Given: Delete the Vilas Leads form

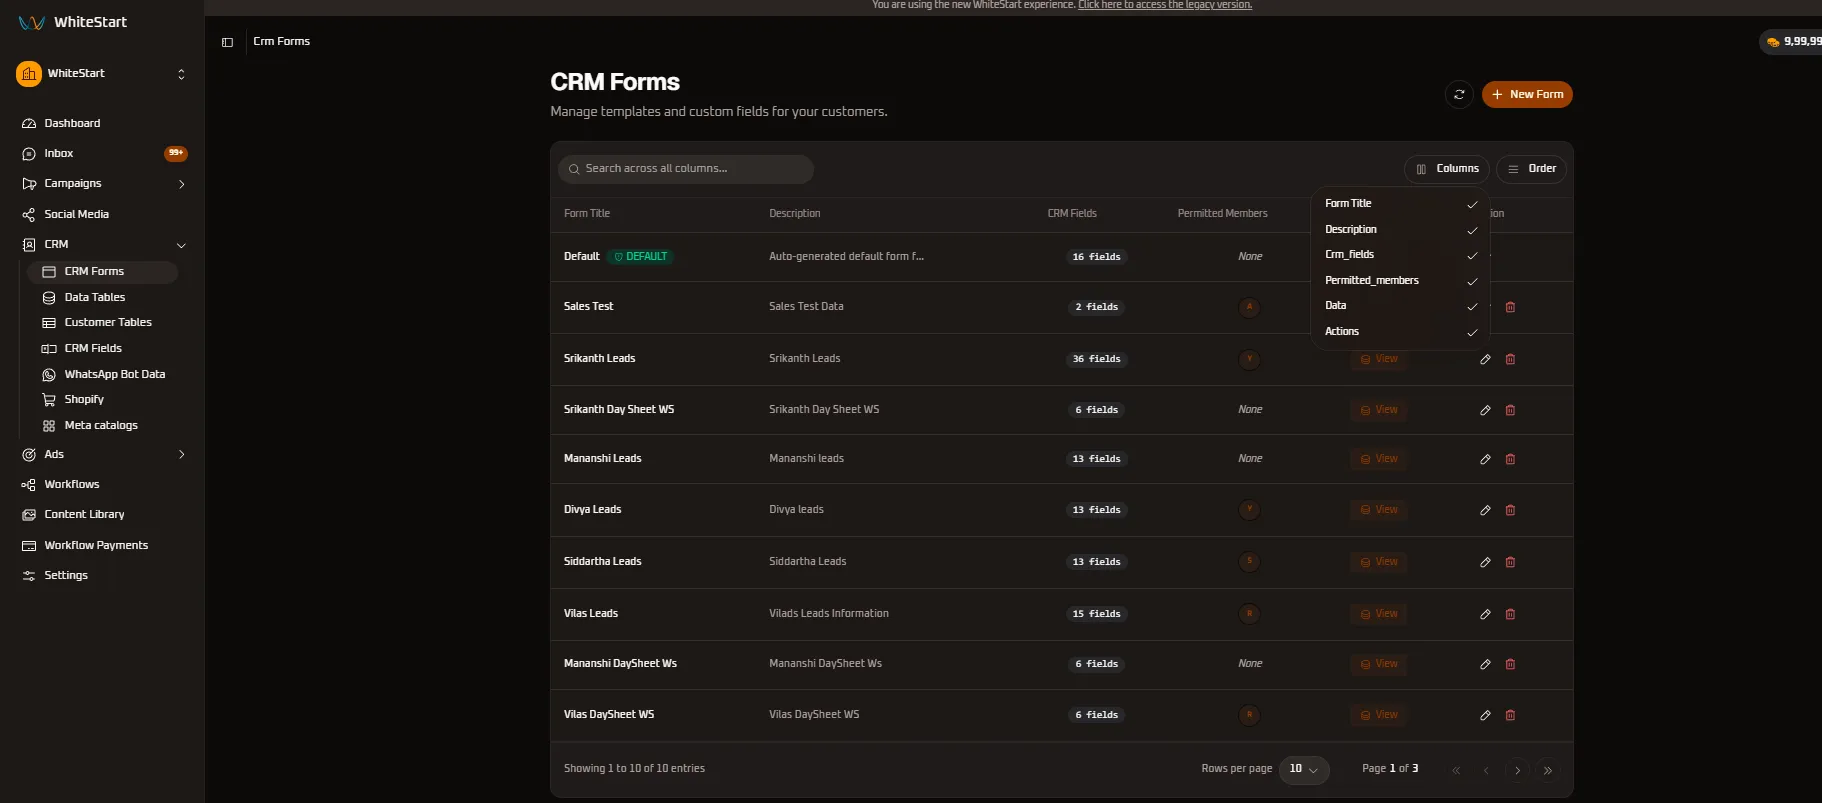Looking at the screenshot, I should (x=1510, y=614).
